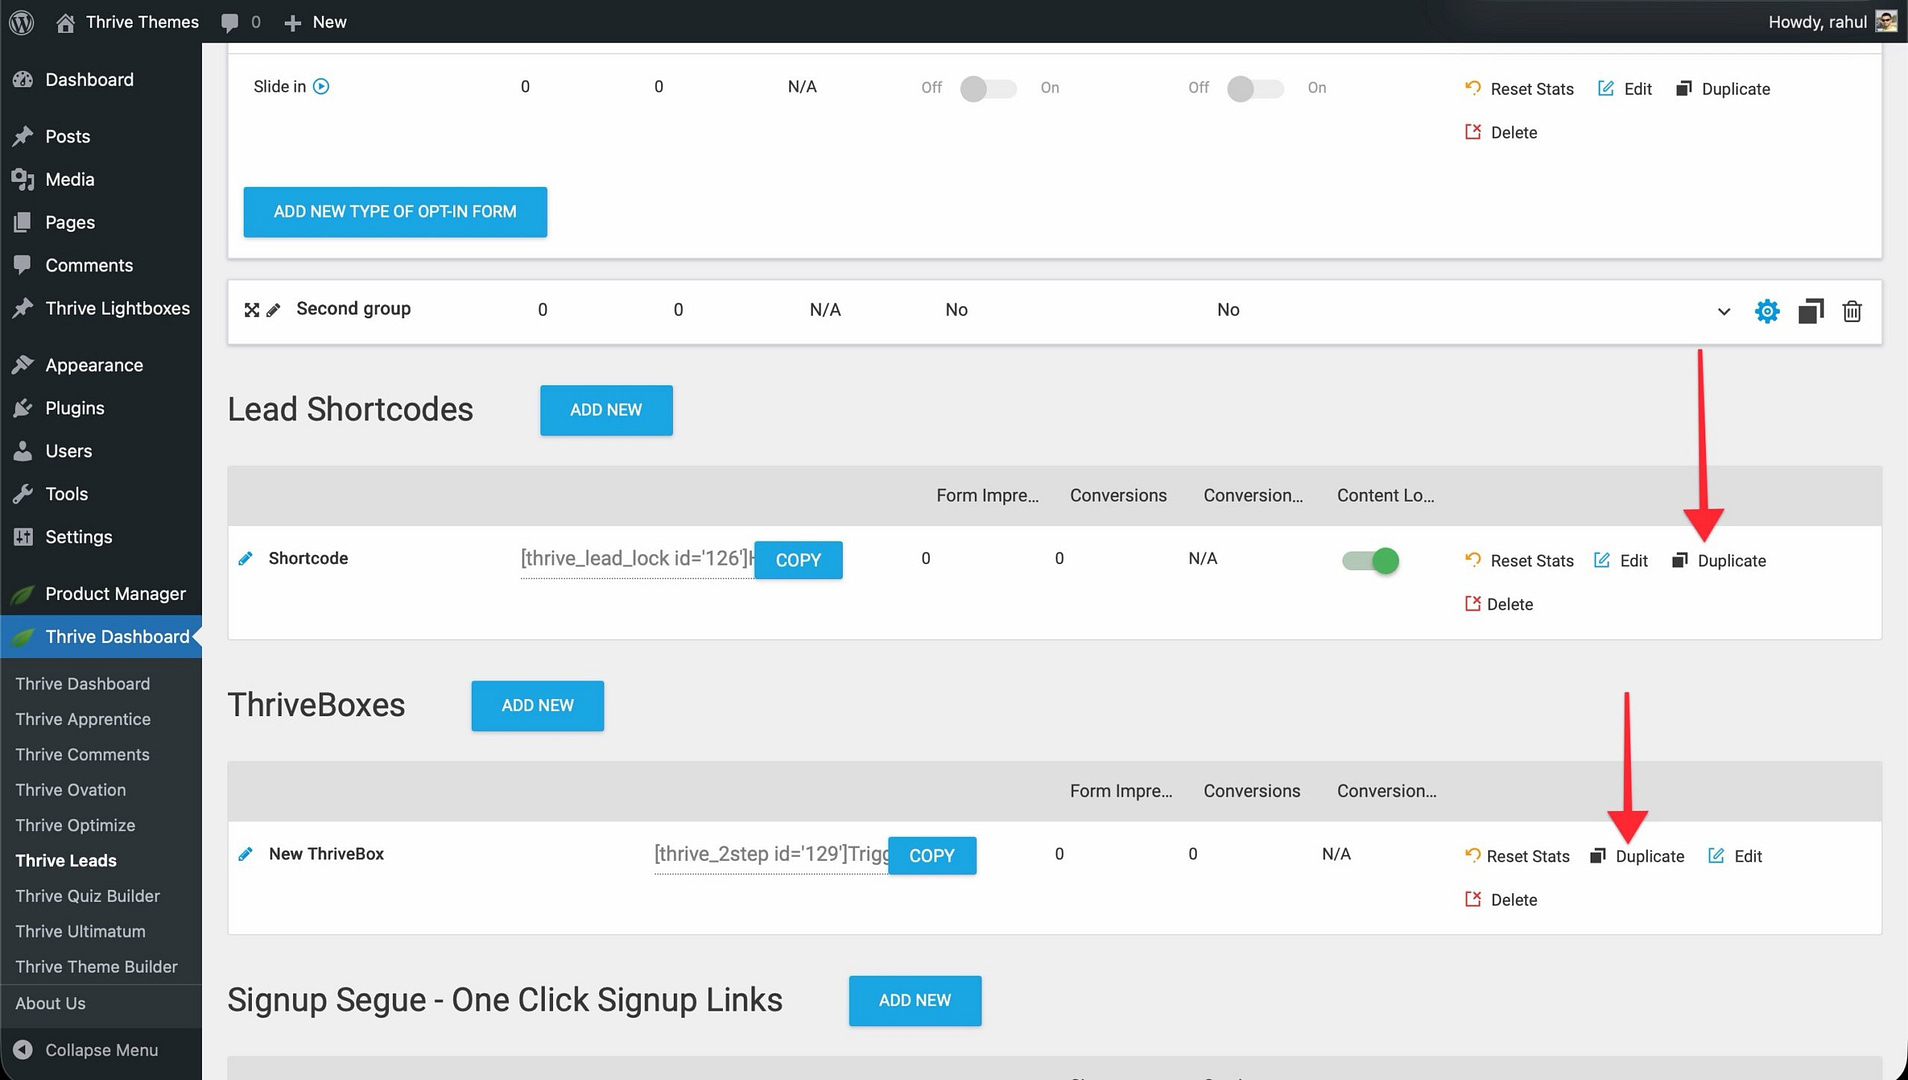Image resolution: width=1908 pixels, height=1080 pixels.
Task: Open the comments bubble in admin bar
Action: (240, 22)
